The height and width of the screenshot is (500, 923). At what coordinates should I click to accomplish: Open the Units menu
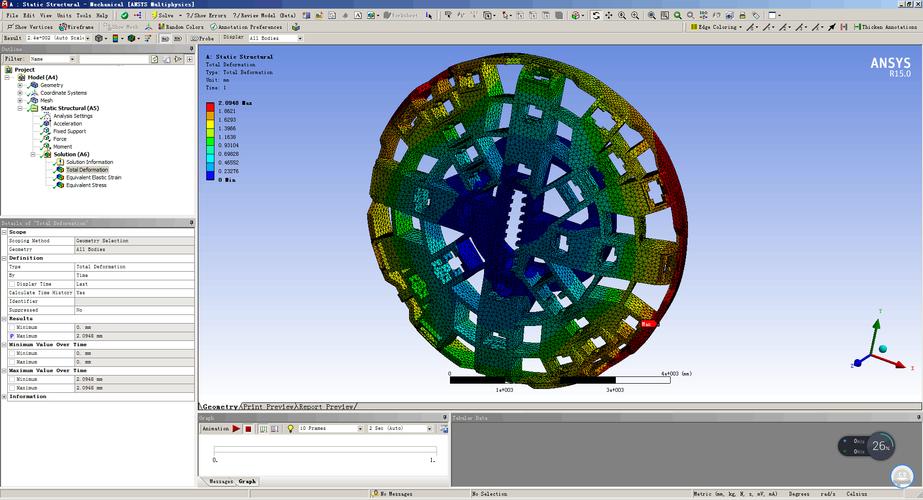64,15
